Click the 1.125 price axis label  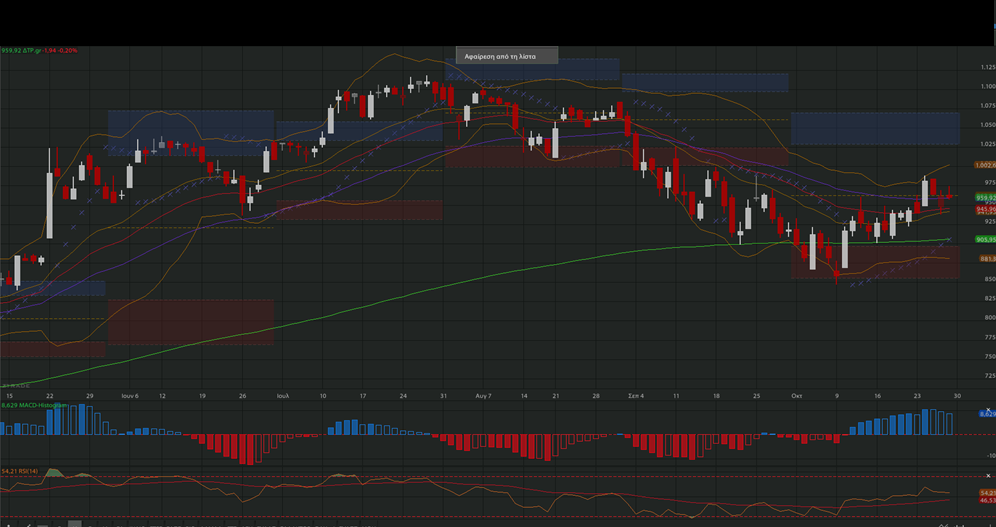click(x=988, y=67)
